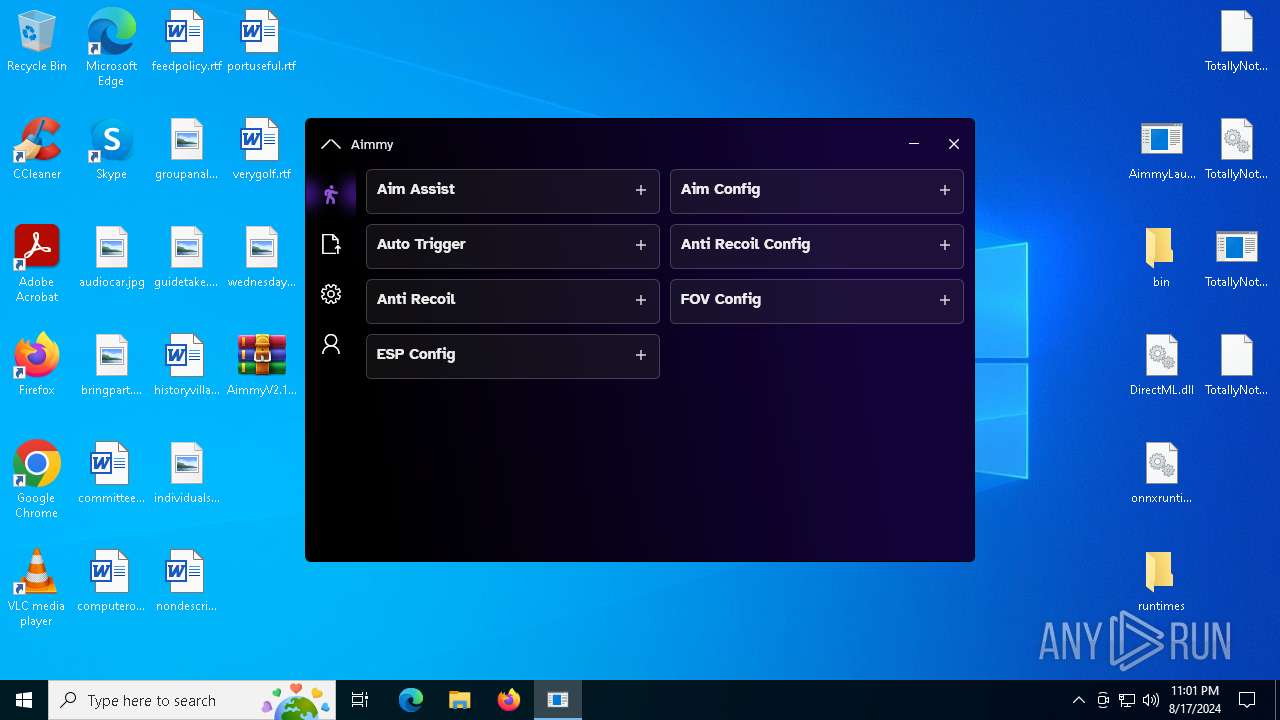
Task: Select the DirectML.dll file icon
Action: (x=1161, y=366)
